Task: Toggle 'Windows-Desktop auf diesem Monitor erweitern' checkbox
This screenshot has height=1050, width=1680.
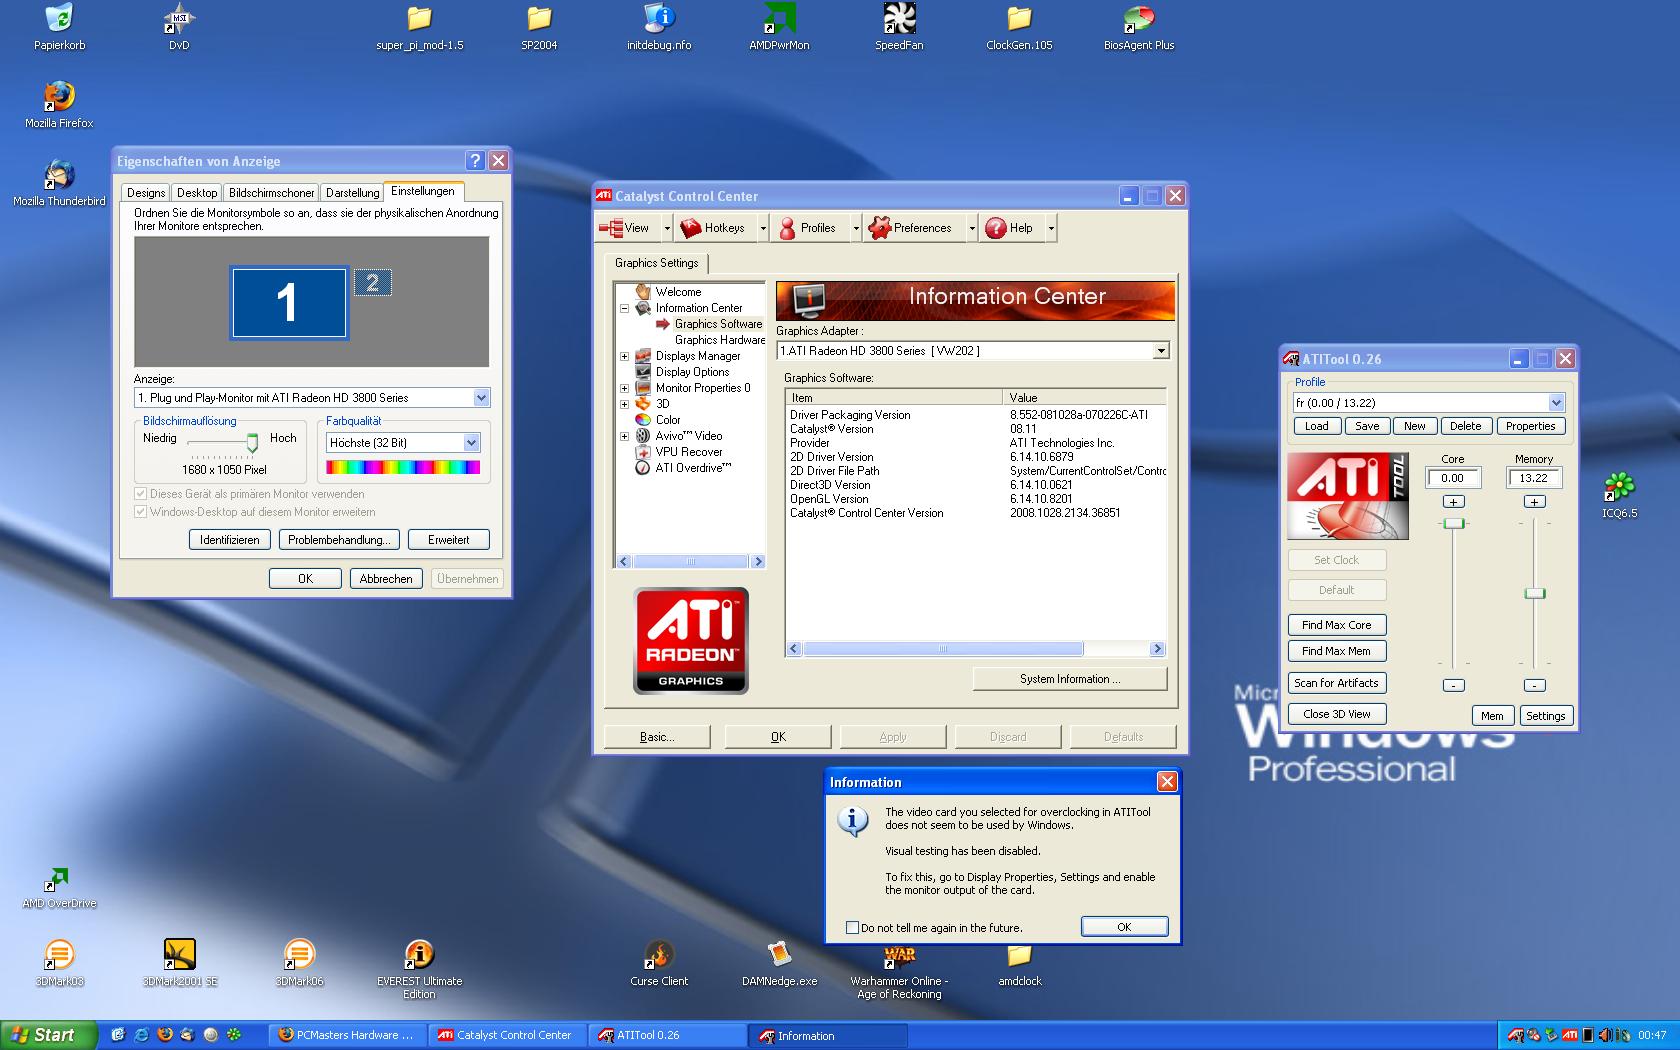Action: point(140,512)
